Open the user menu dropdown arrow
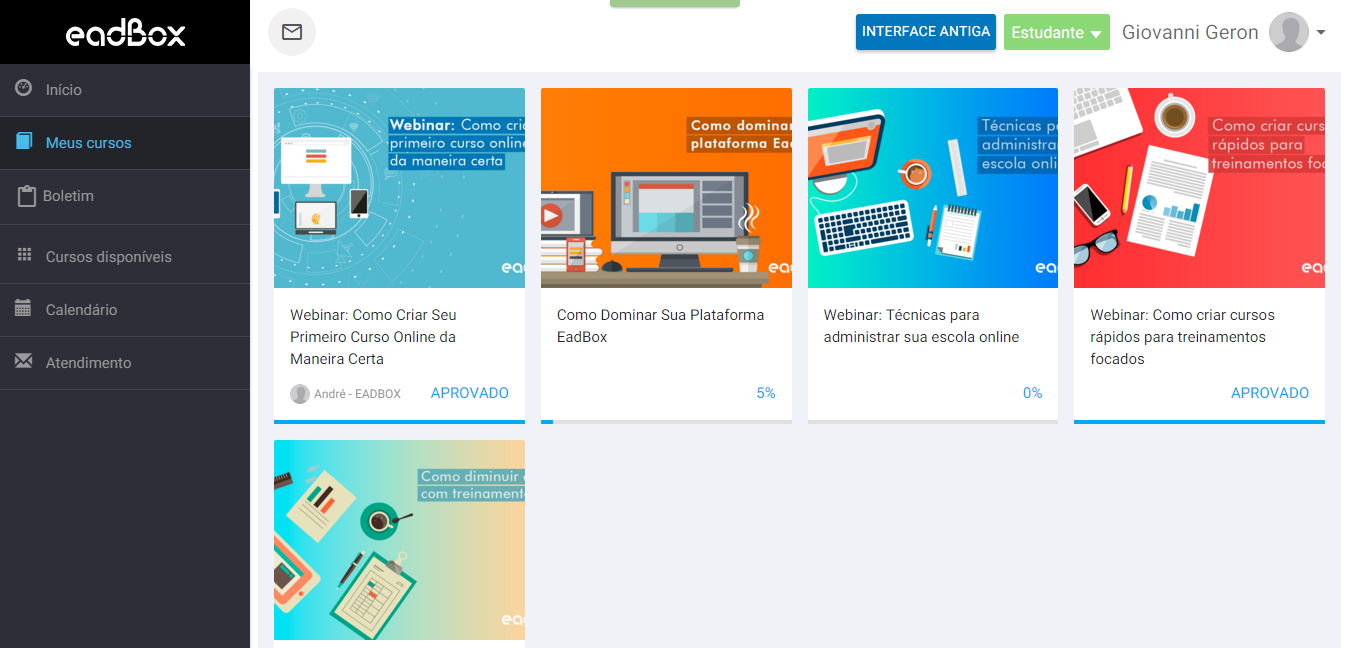The height and width of the screenshot is (648, 1347). pos(1321,32)
